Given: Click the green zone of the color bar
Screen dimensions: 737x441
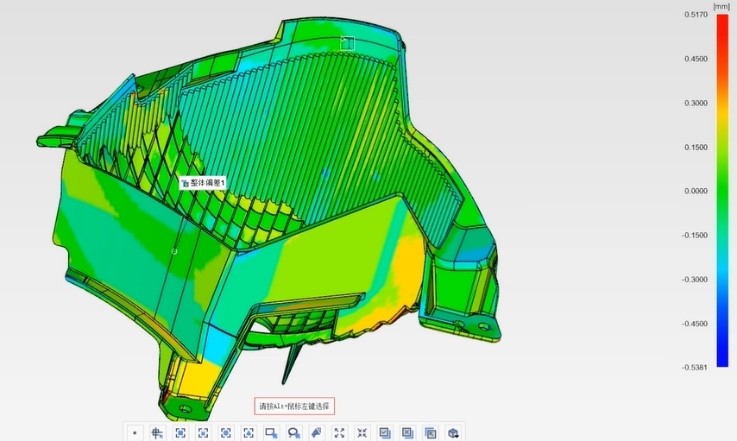Looking at the screenshot, I should pyautogui.click(x=721, y=190).
